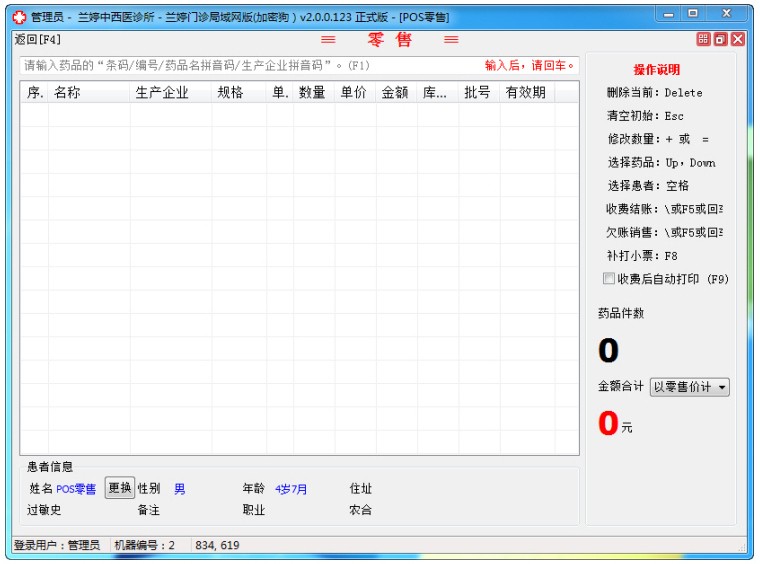Image resolution: width=760 pixels, height=564 pixels.
Task: Click the 补打小票: F8 instruction line
Action: tap(642, 255)
